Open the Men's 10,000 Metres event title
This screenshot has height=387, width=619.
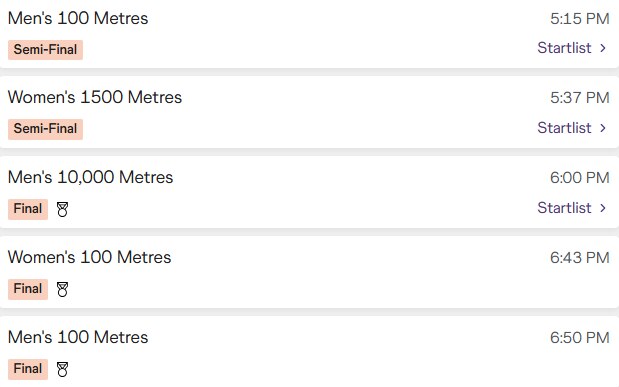(x=90, y=177)
